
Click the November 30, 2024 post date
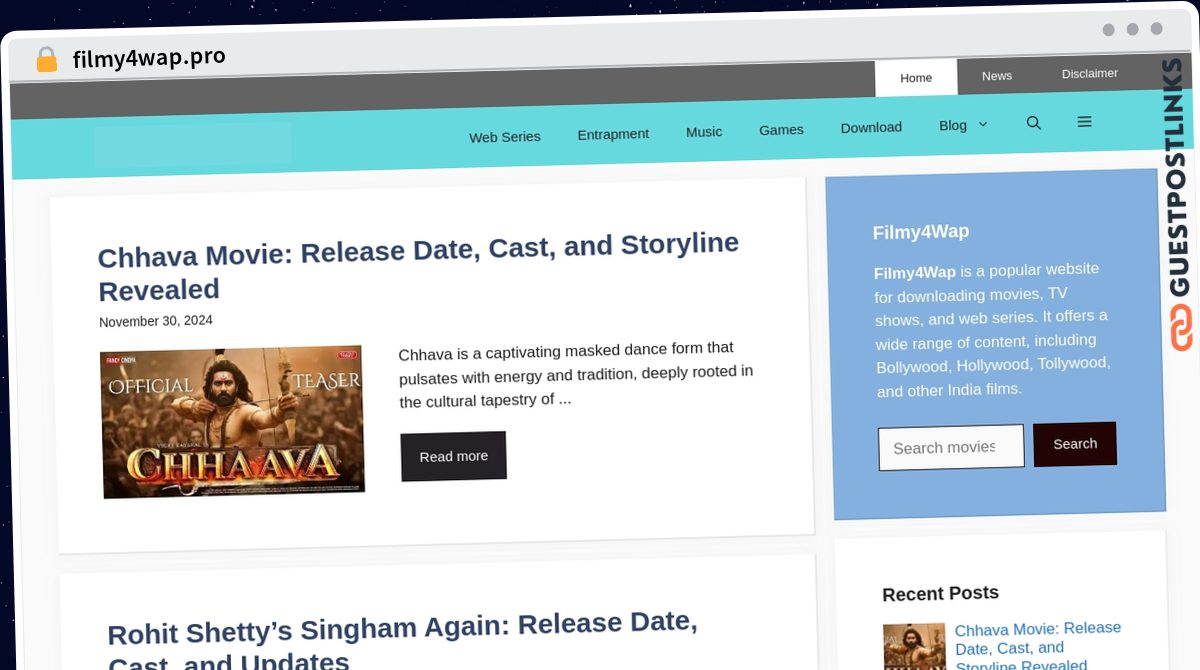click(156, 321)
